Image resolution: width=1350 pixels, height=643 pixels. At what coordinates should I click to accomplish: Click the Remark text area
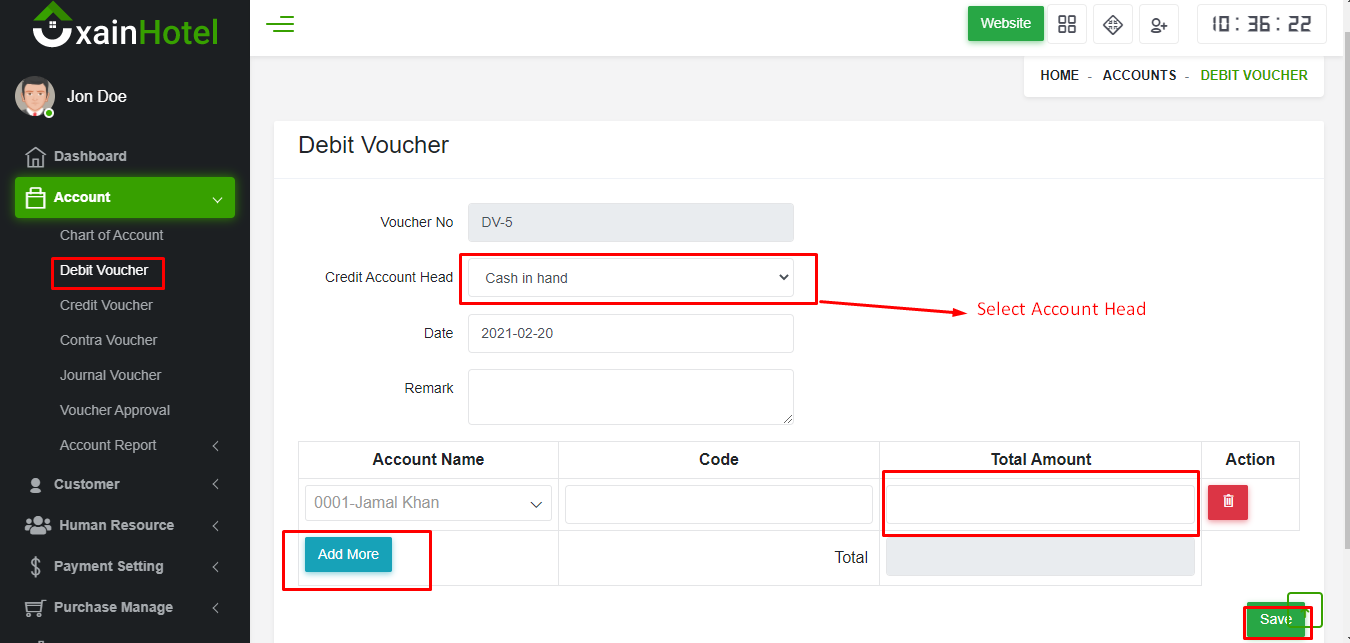631,396
